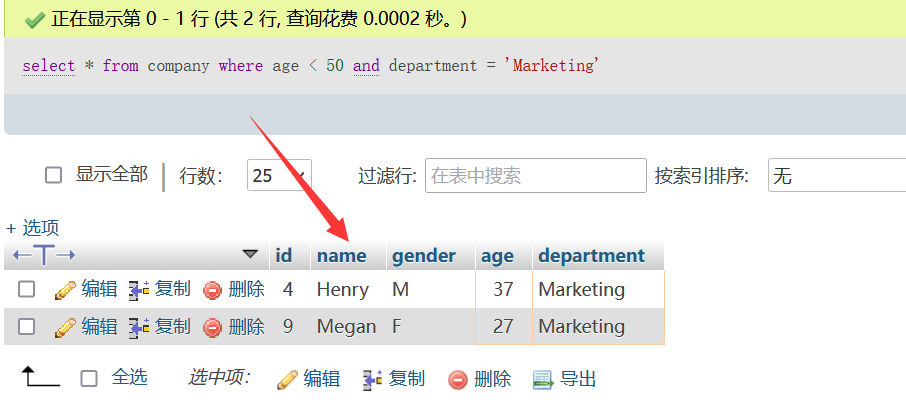This screenshot has height=405, width=906.
Task: Click 复制 link in Megan row
Action: coord(172,326)
